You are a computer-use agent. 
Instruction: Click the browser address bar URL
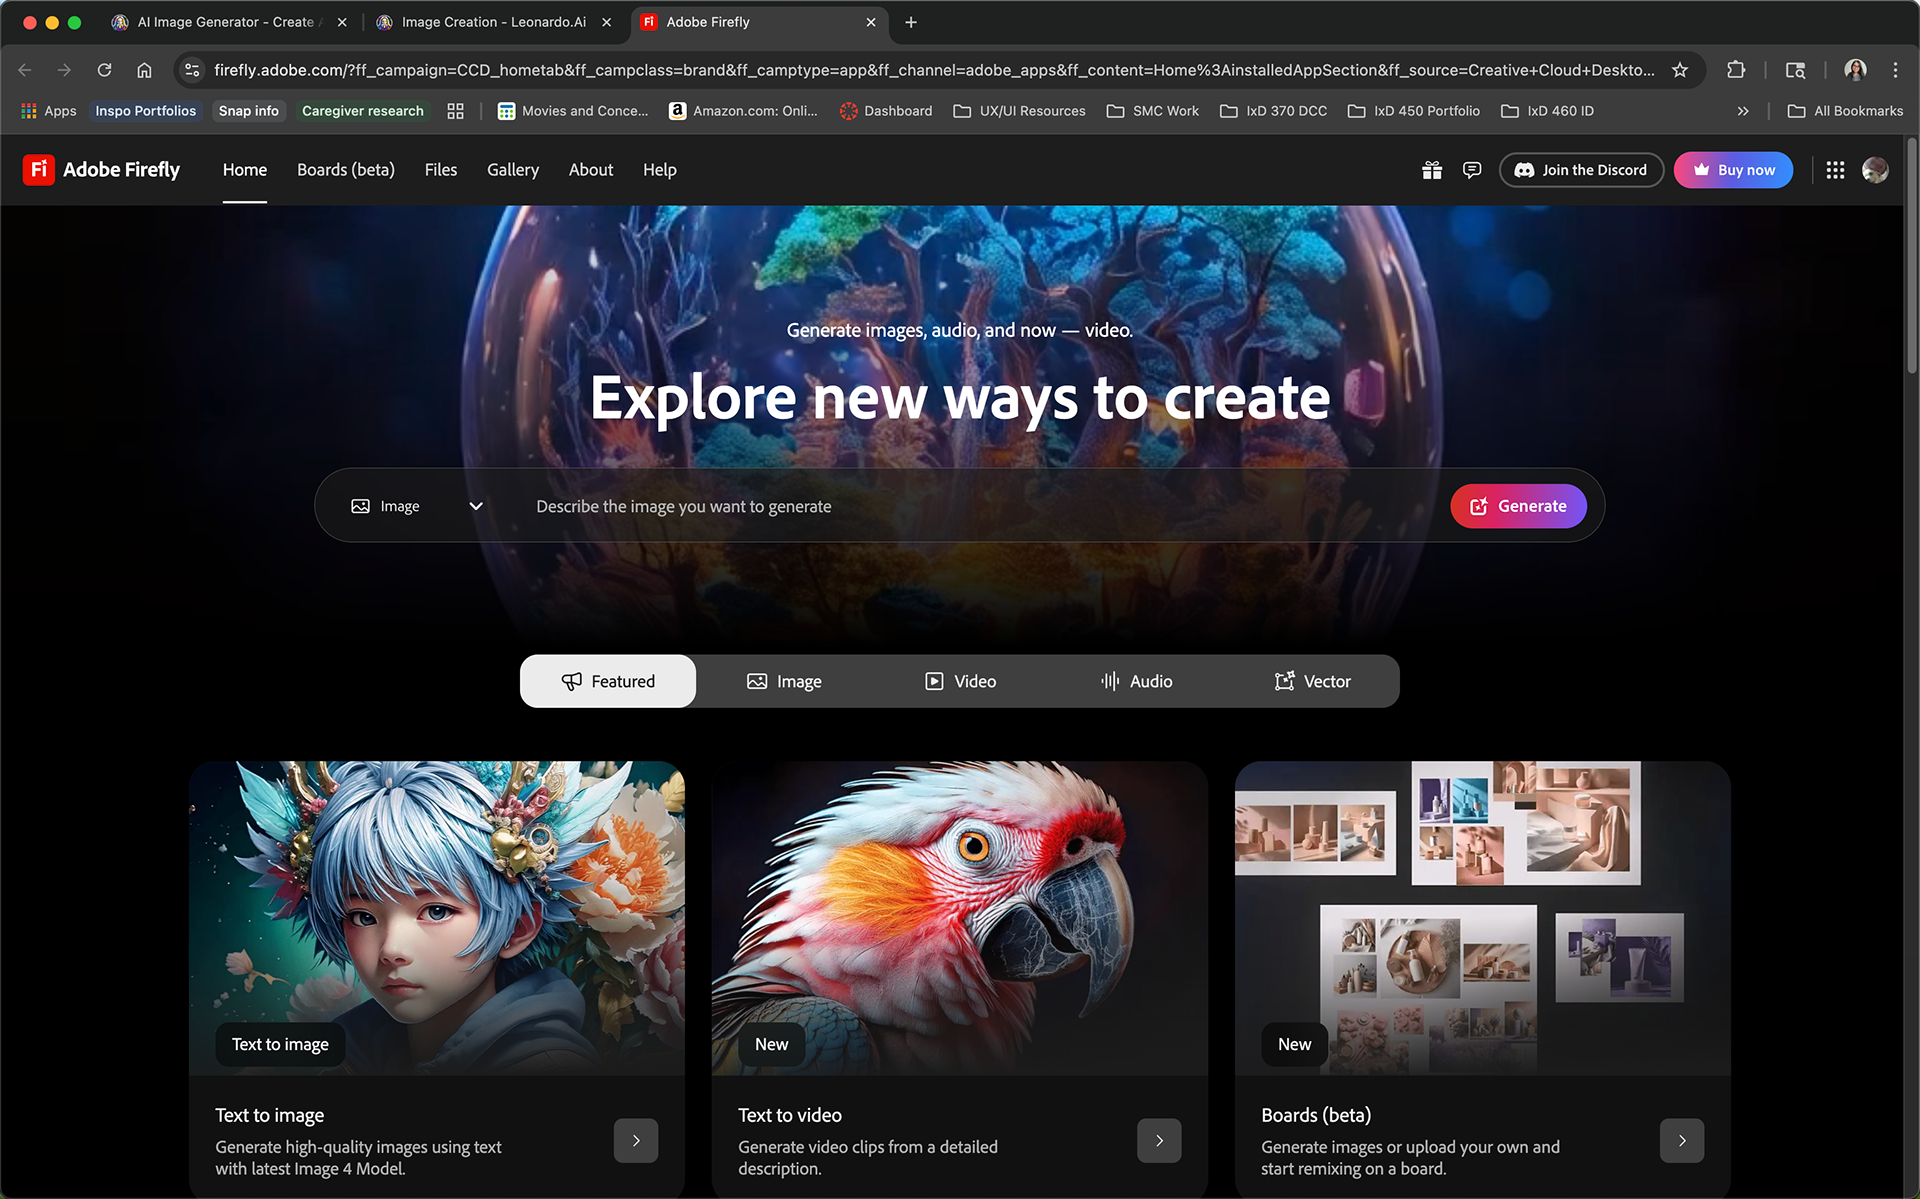(933, 70)
